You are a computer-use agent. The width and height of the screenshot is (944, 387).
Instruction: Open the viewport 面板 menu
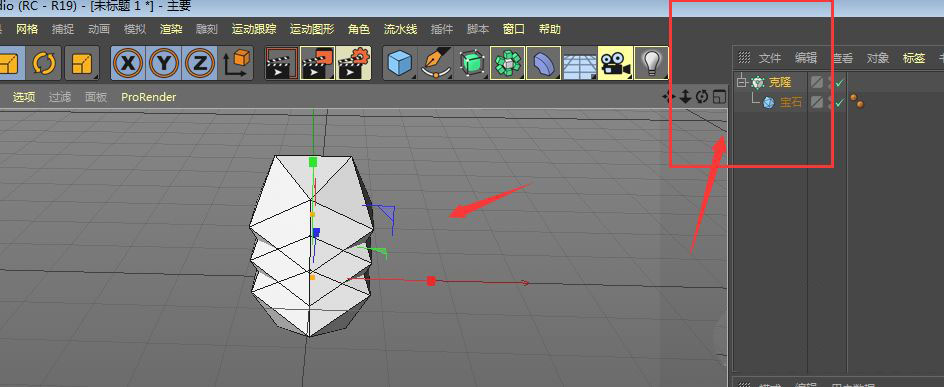click(x=96, y=97)
